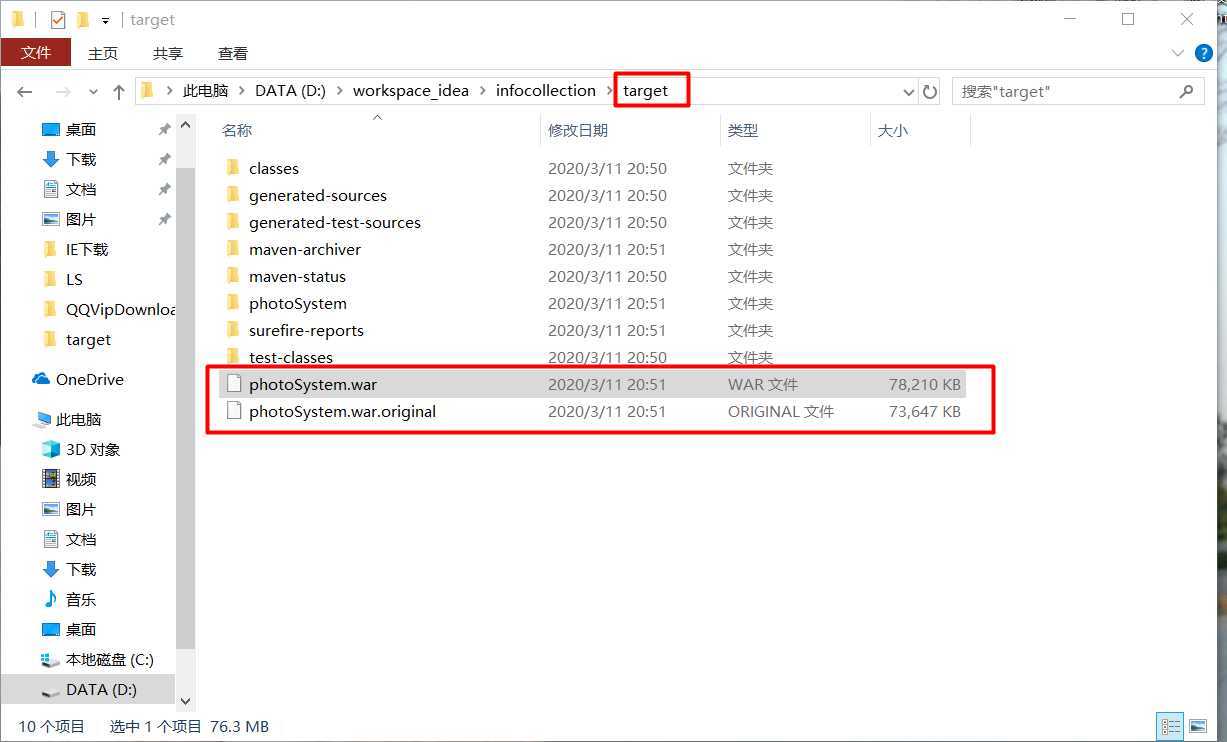
Task: Select 此电脑 in navigation pane
Action: pos(78,419)
